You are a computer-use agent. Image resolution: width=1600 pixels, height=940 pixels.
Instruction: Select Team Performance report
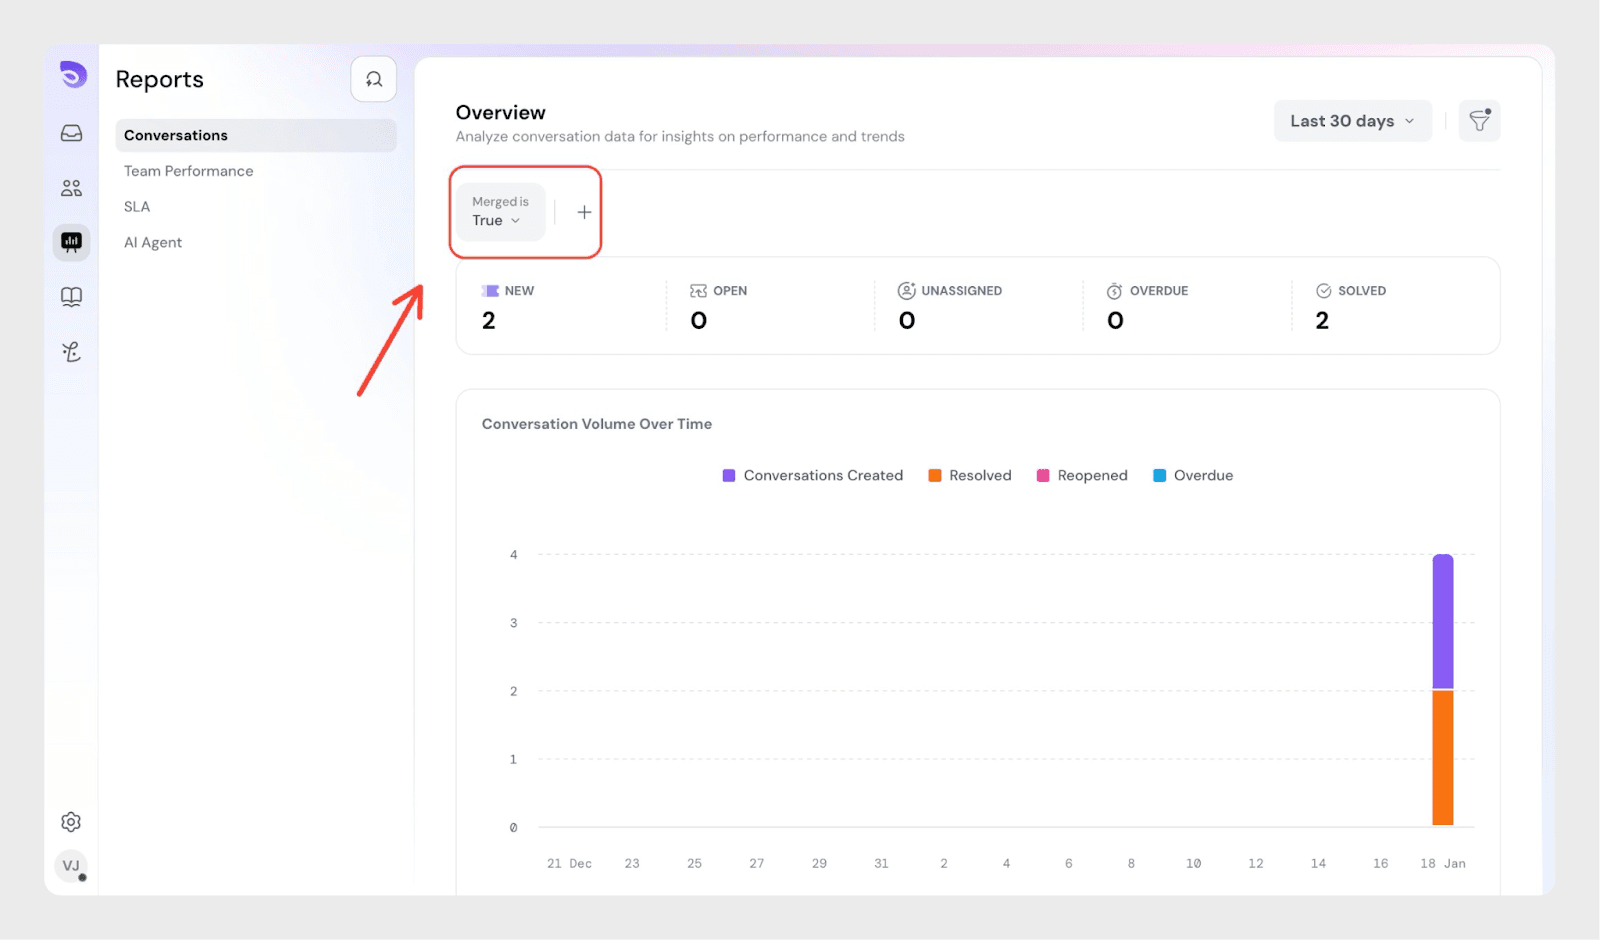click(x=189, y=171)
